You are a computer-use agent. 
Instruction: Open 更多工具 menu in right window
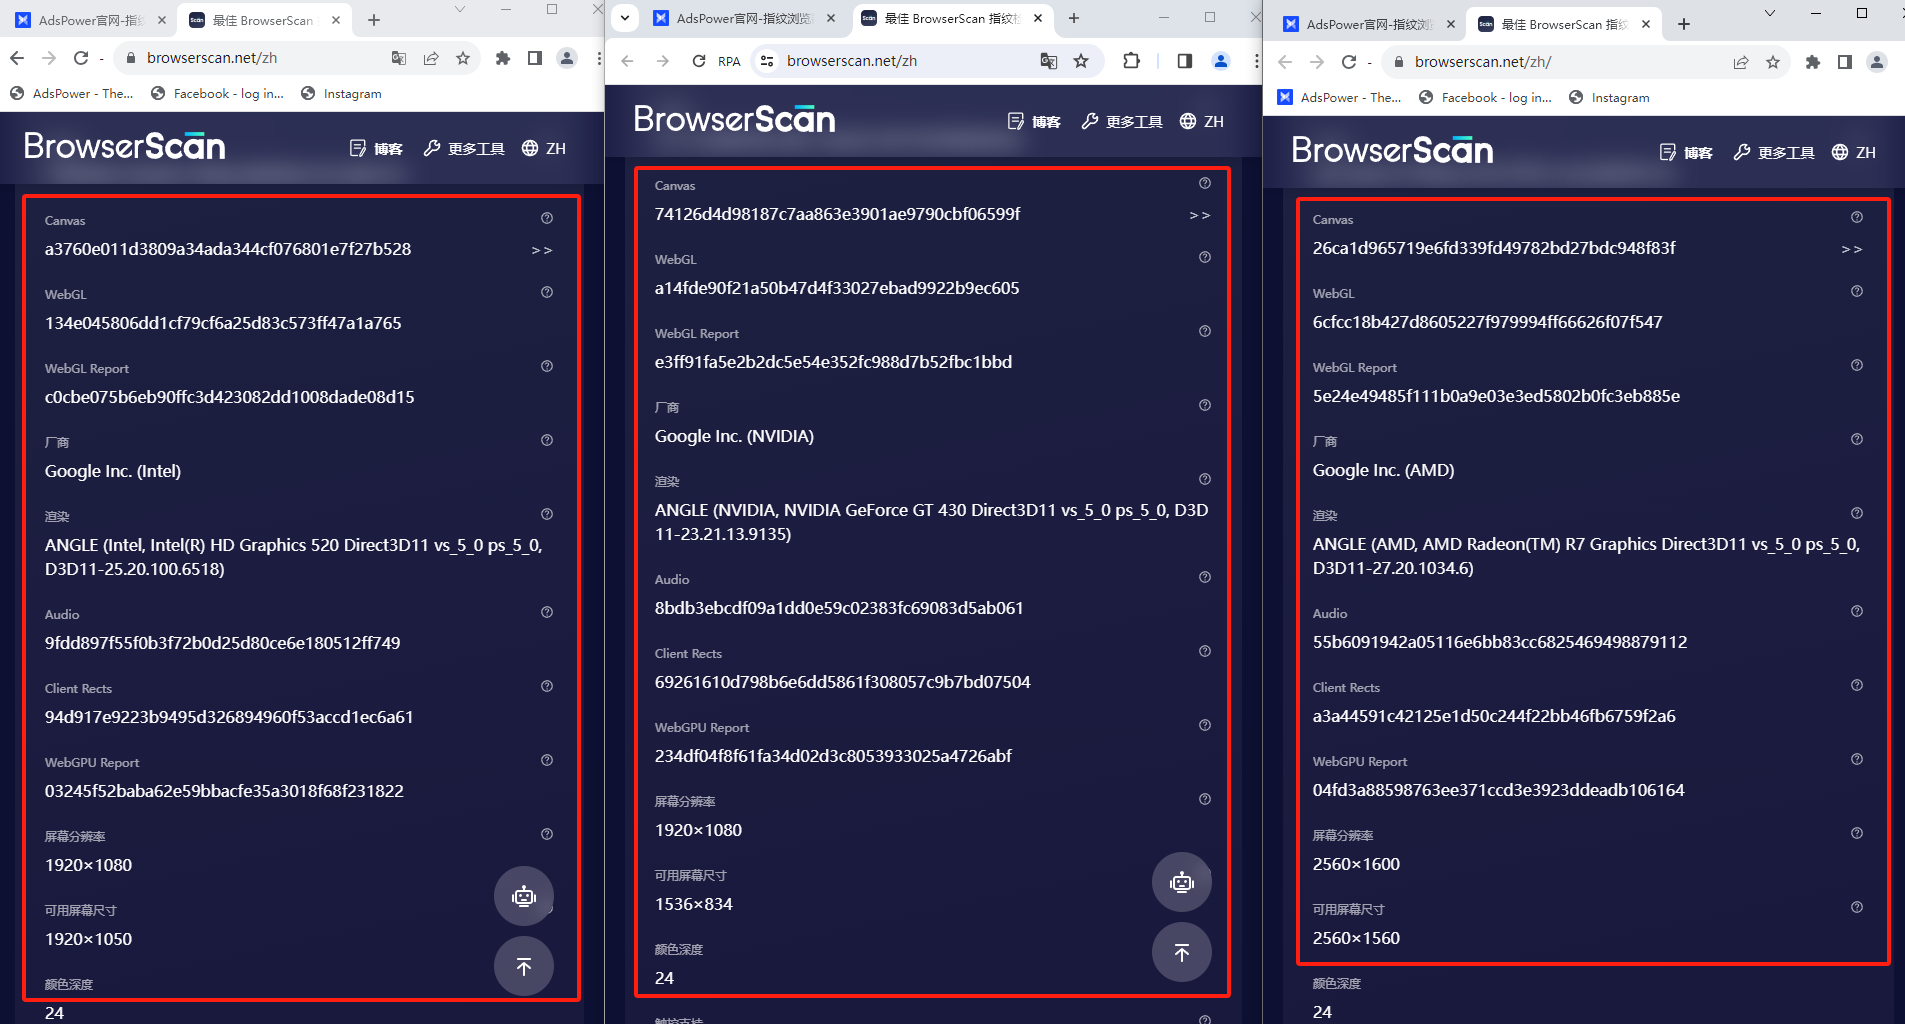(1774, 152)
